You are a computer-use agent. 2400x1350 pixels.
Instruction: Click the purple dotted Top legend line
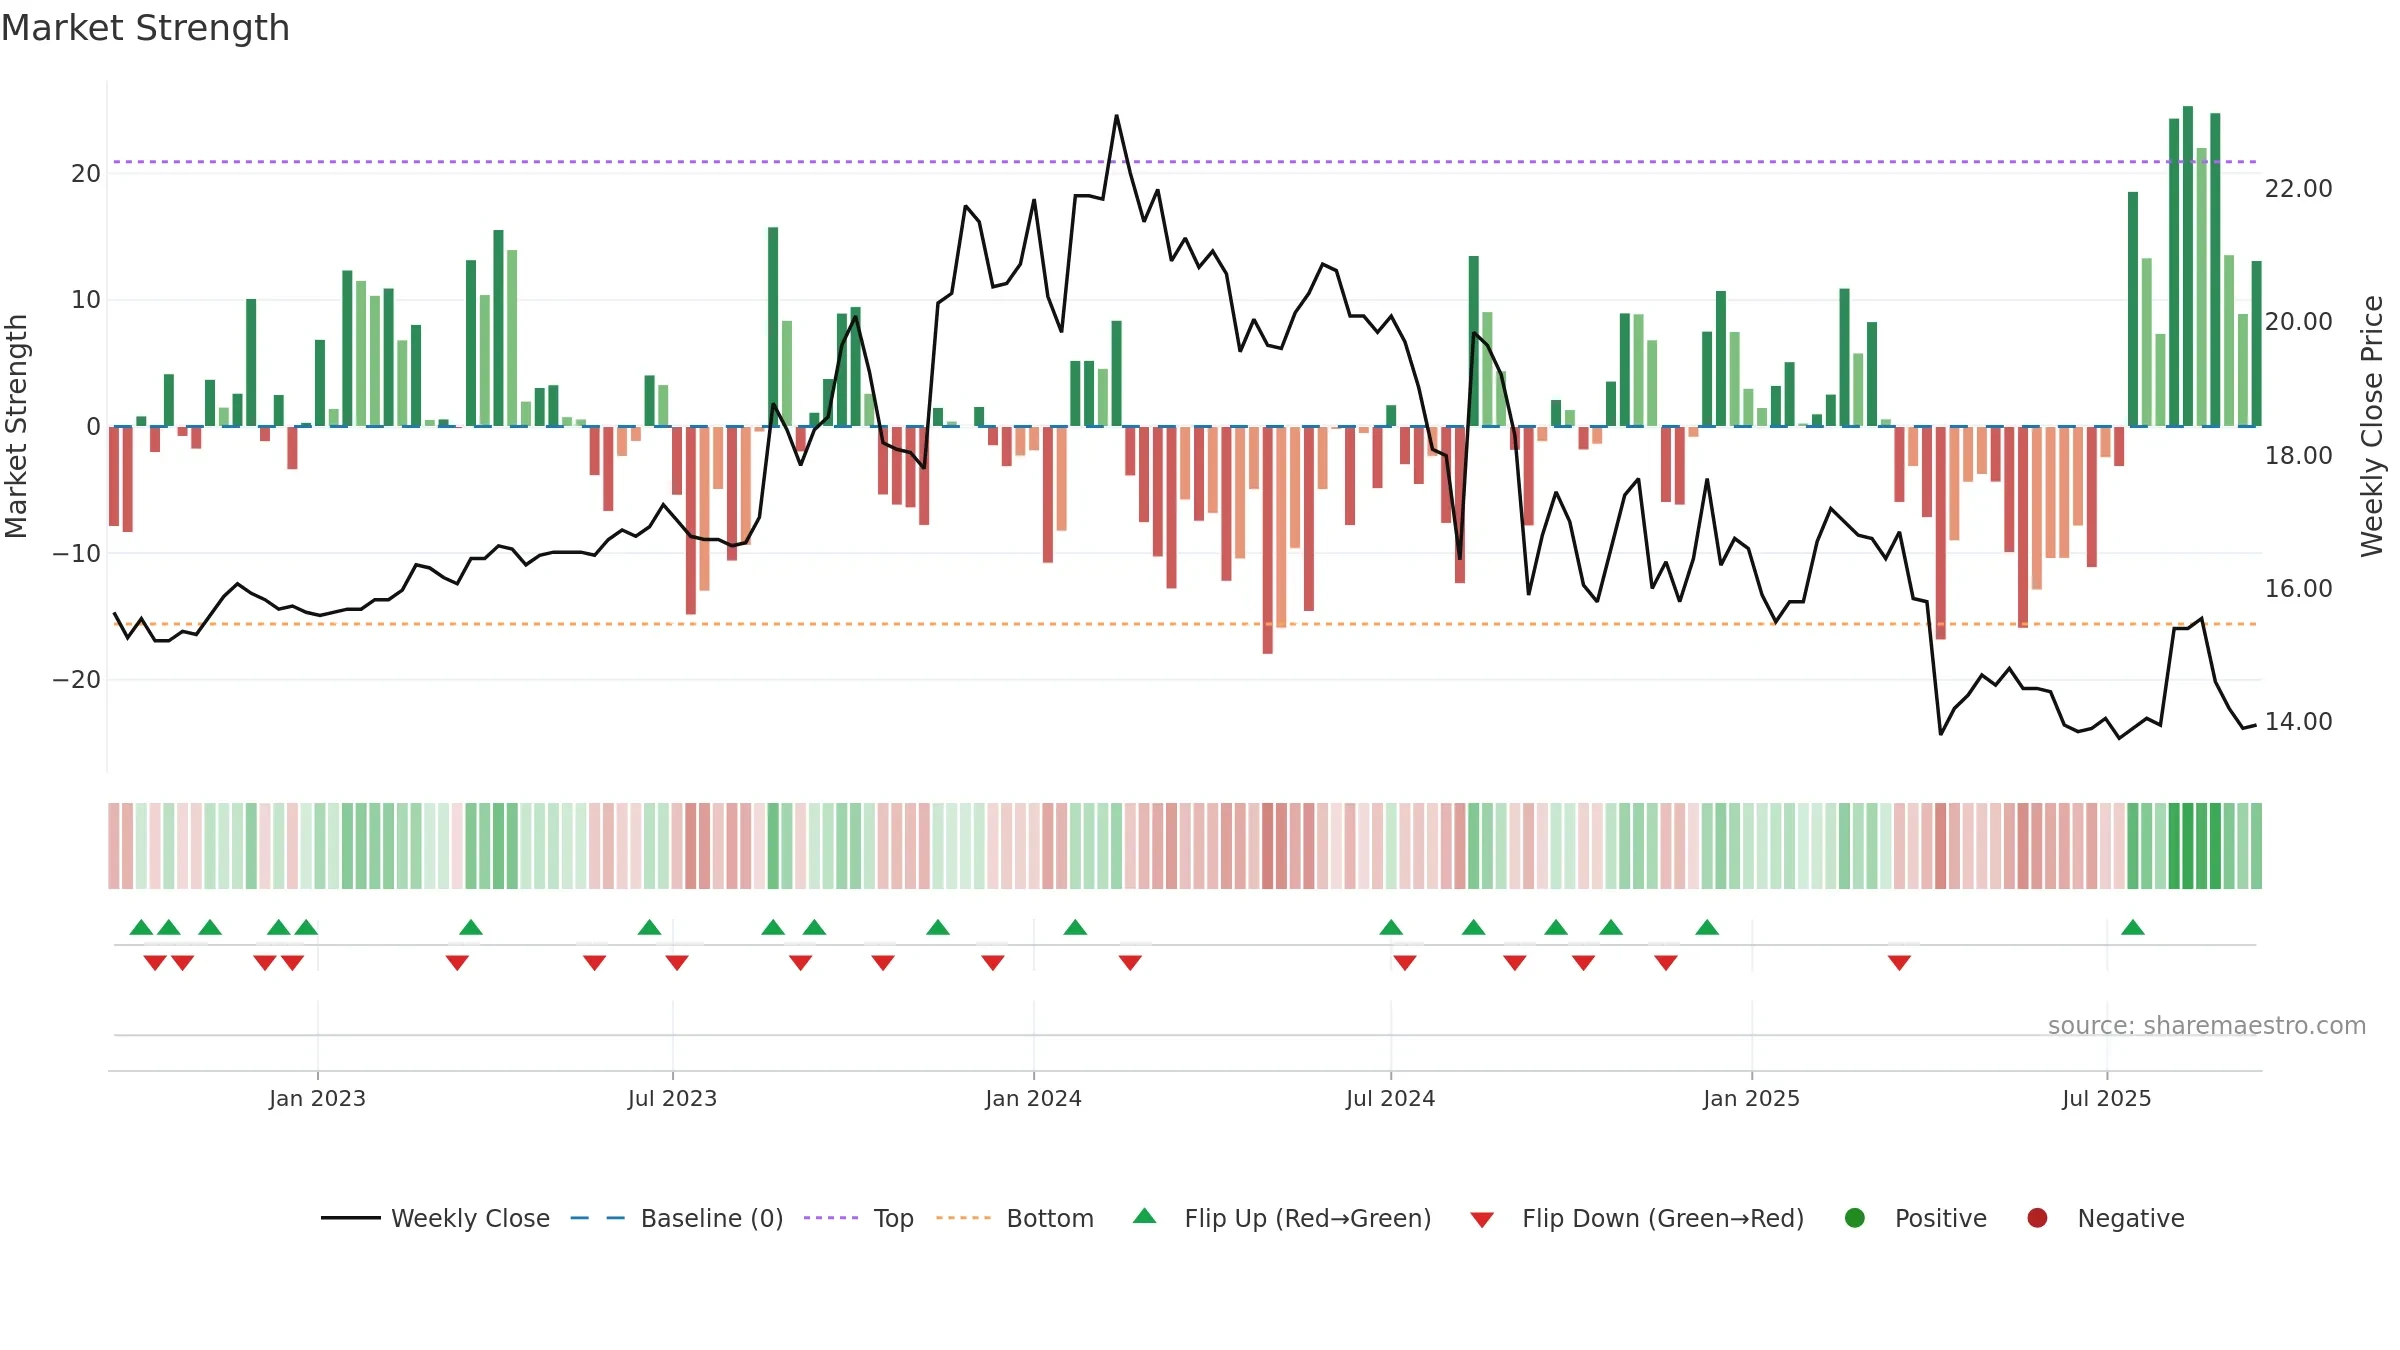pyautogui.click(x=831, y=1218)
